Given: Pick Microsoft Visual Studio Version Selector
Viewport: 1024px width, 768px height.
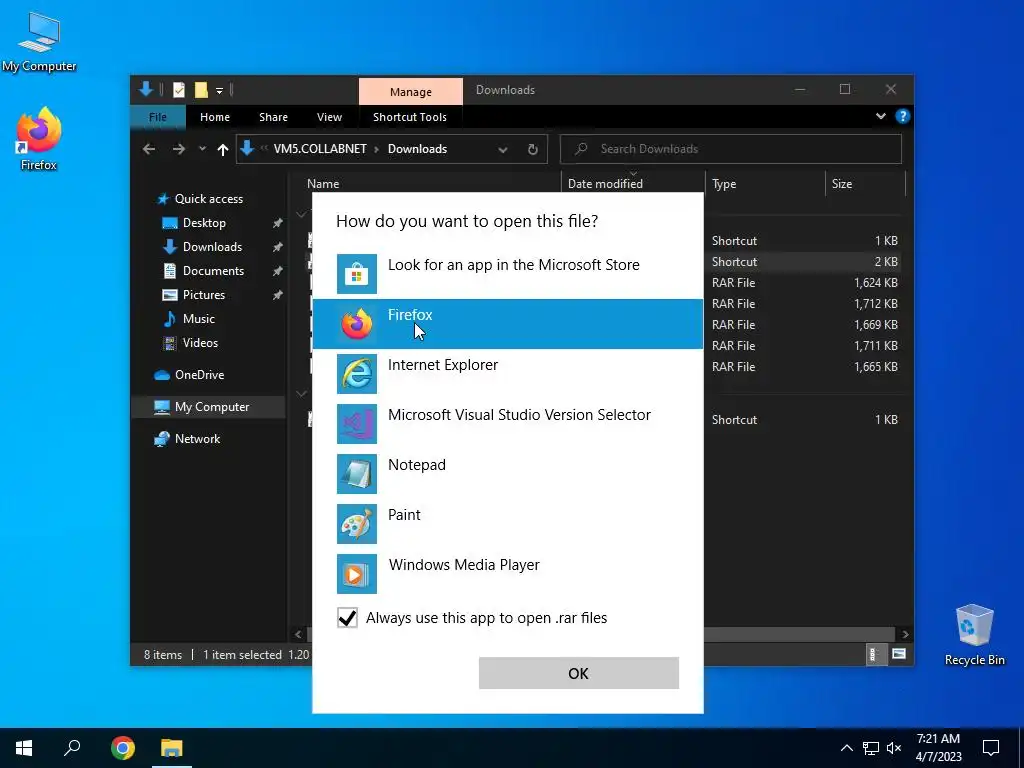Looking at the screenshot, I should pyautogui.click(x=507, y=424).
